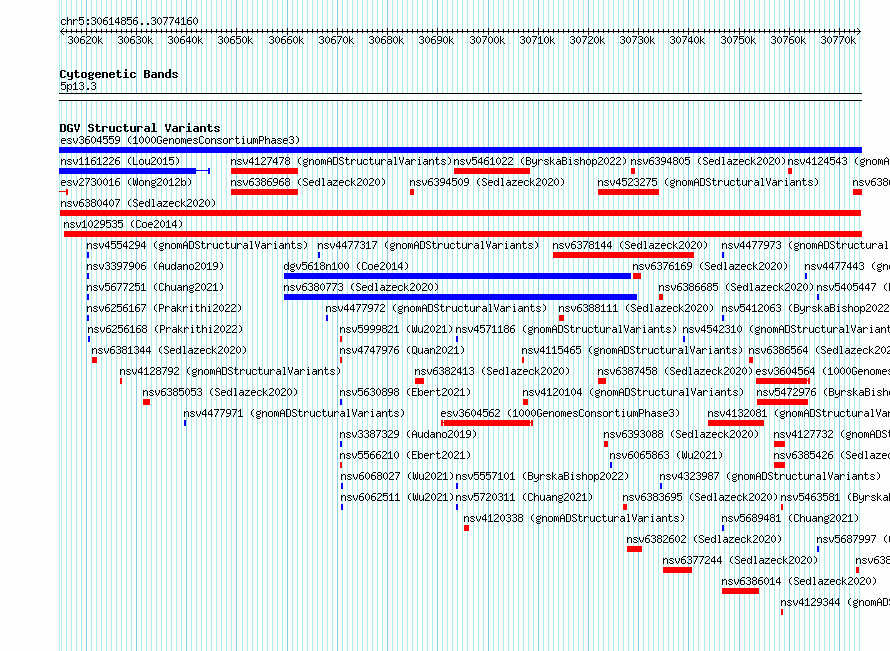The height and width of the screenshot is (651, 890).
Task: Click the nsv6385053 (Sedlazeck2020) label
Action: (220, 392)
